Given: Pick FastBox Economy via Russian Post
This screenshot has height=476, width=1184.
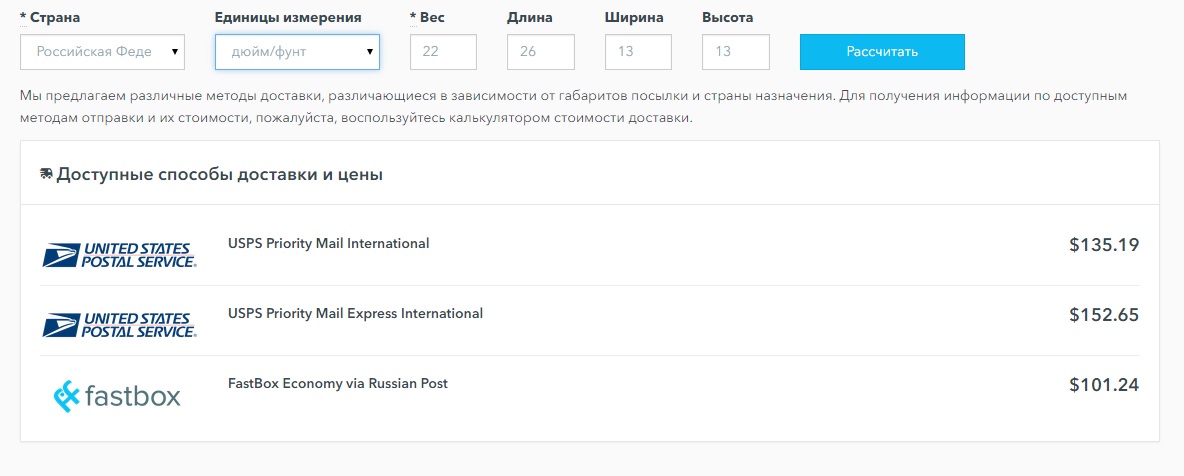Looking at the screenshot, I should [337, 383].
